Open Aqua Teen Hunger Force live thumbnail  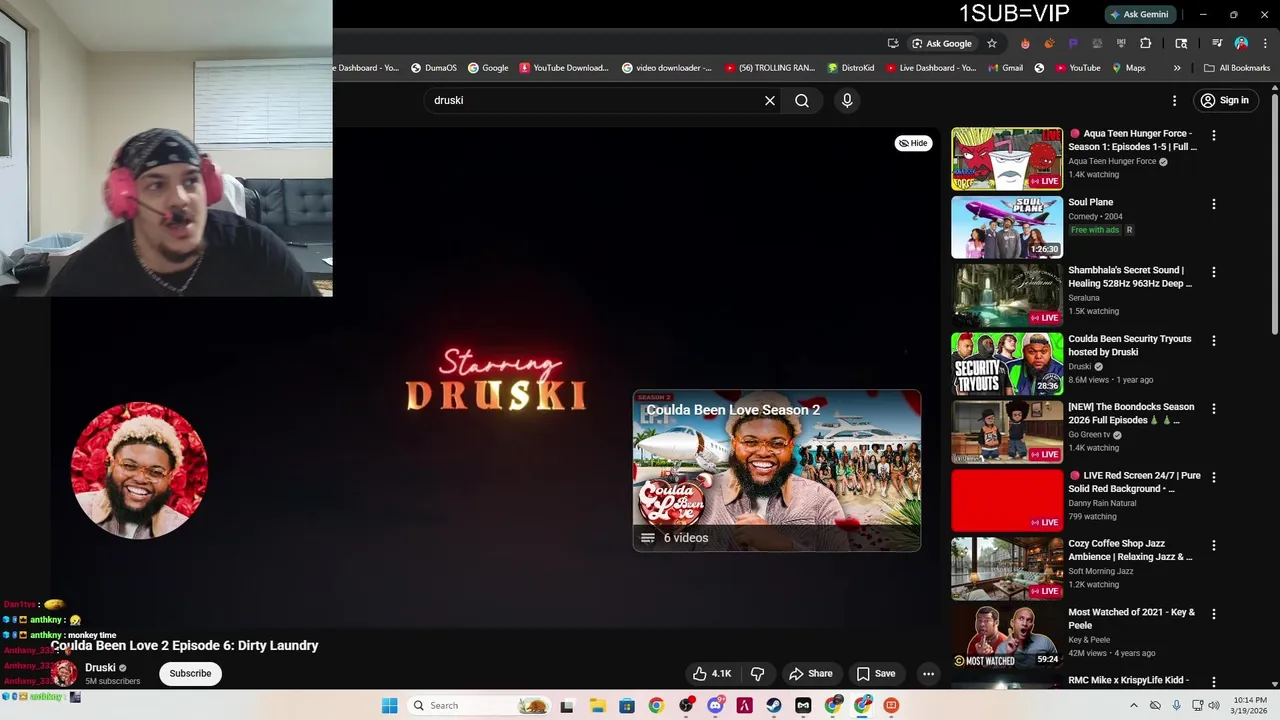click(1007, 158)
